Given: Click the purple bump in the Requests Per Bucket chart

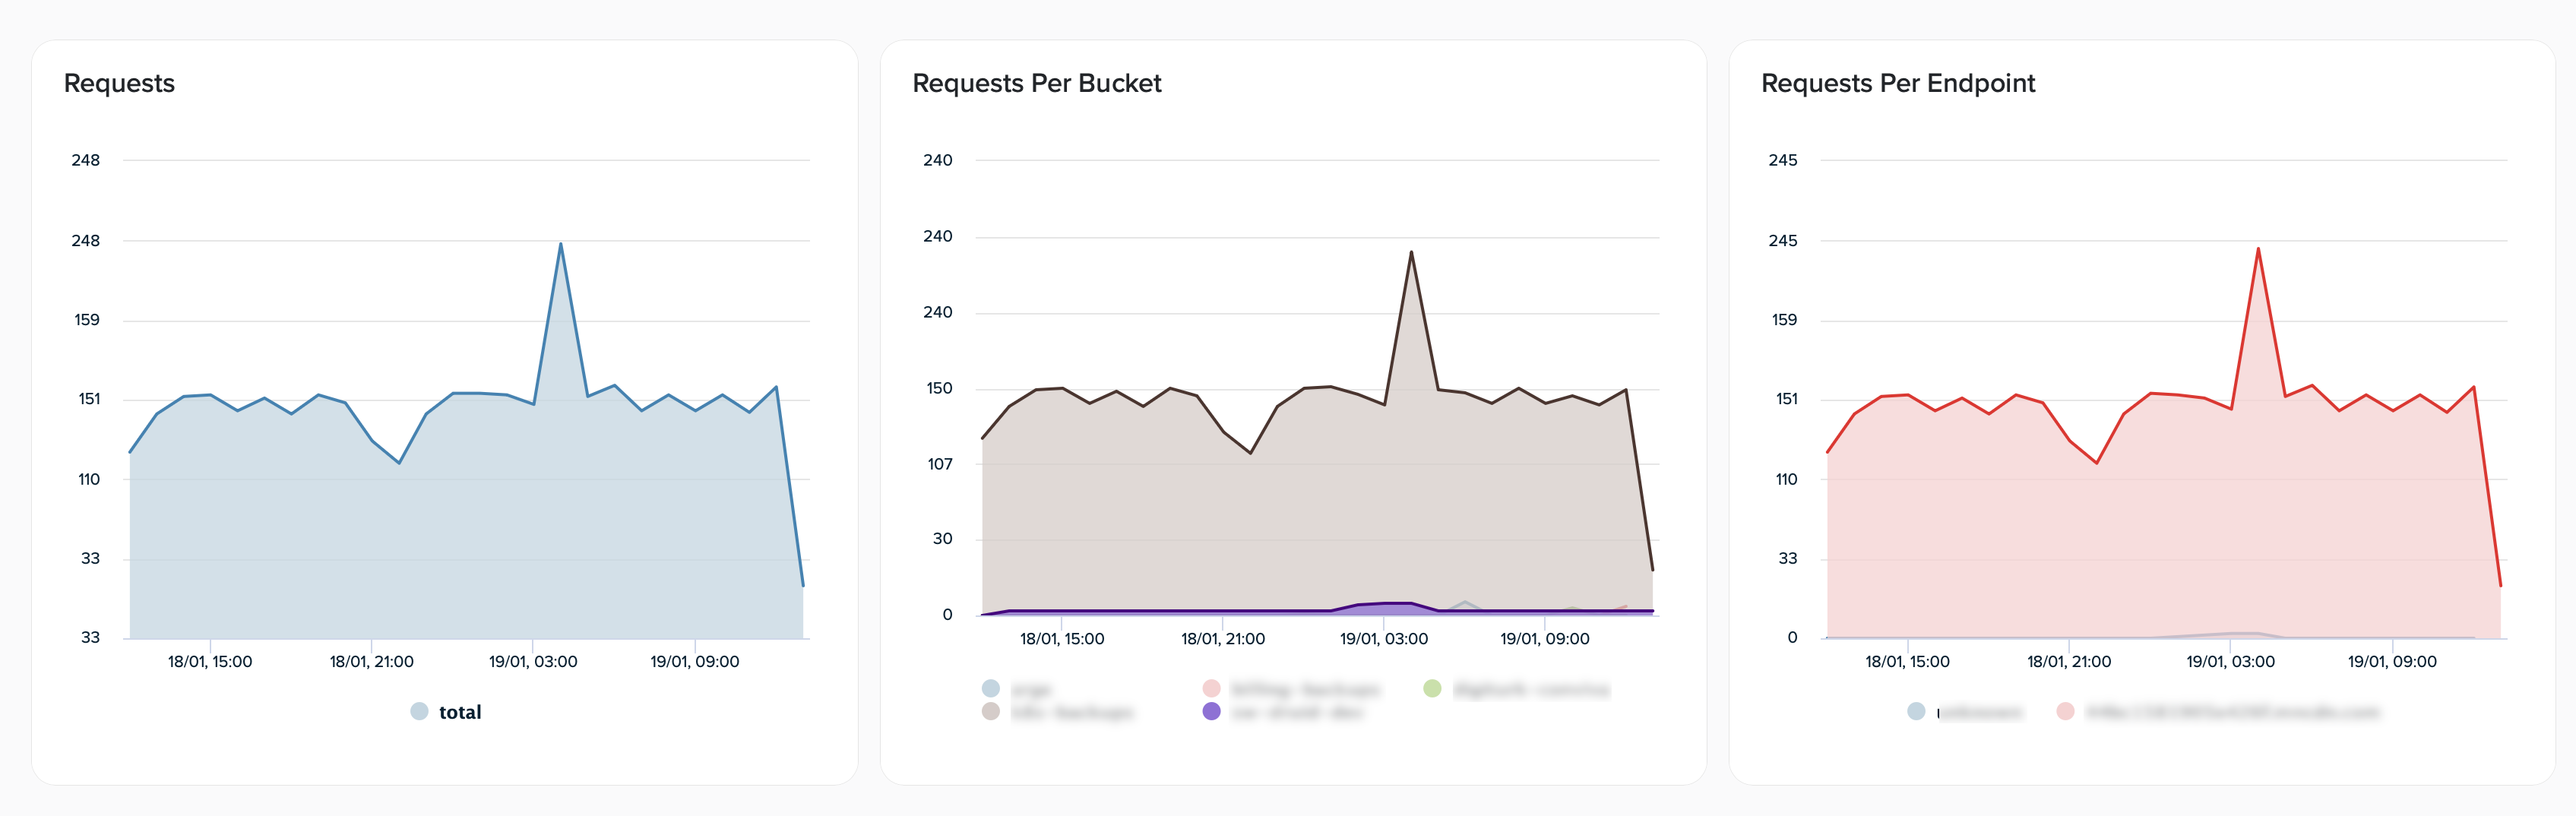Looking at the screenshot, I should point(1397,606).
